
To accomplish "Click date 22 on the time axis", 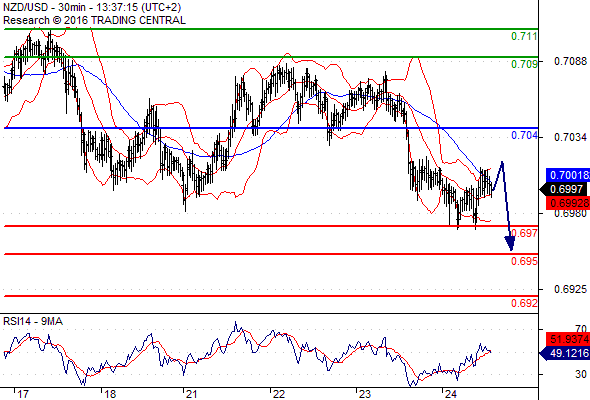I will click(x=279, y=394).
